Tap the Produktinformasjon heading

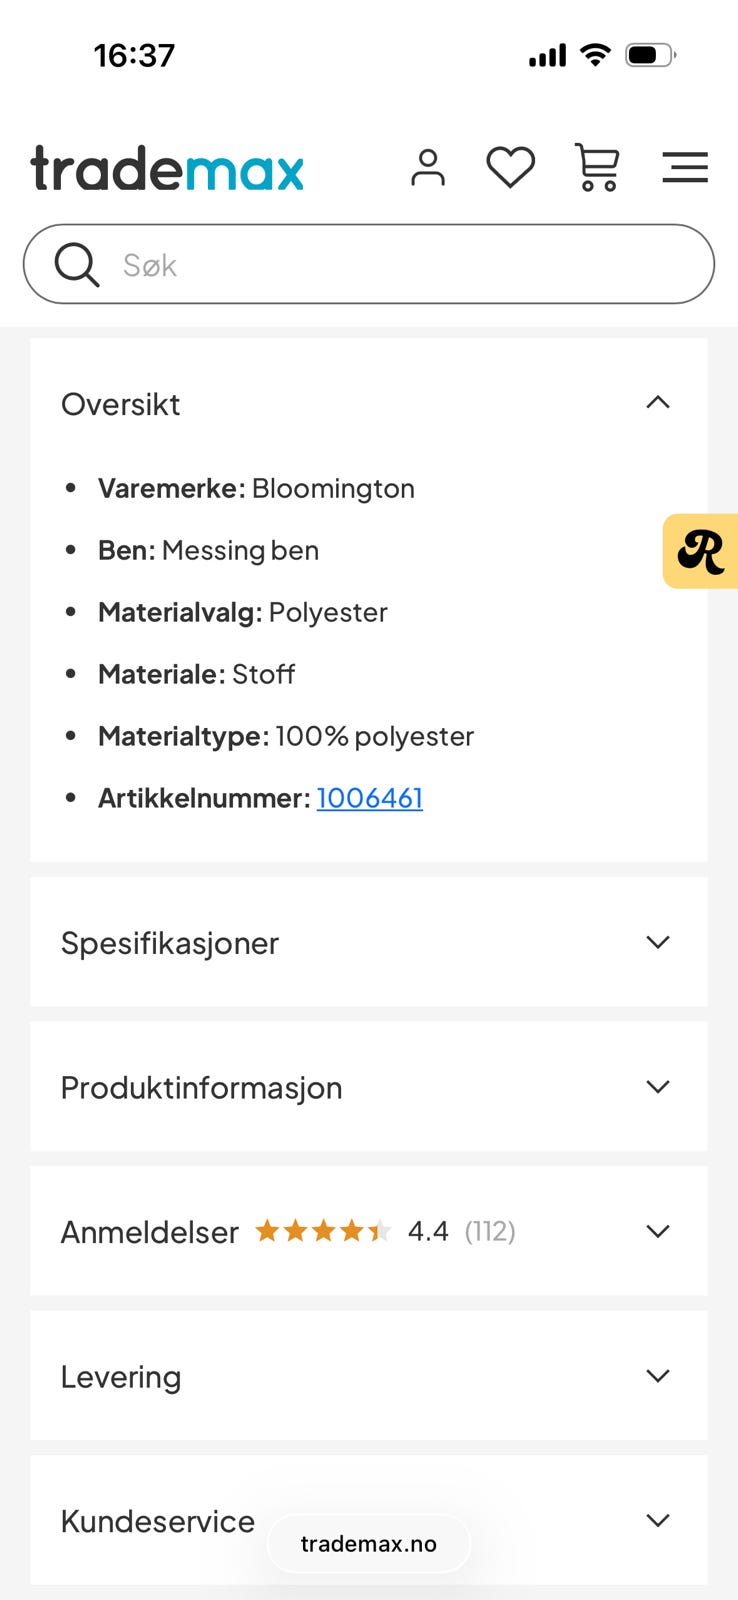click(201, 1088)
